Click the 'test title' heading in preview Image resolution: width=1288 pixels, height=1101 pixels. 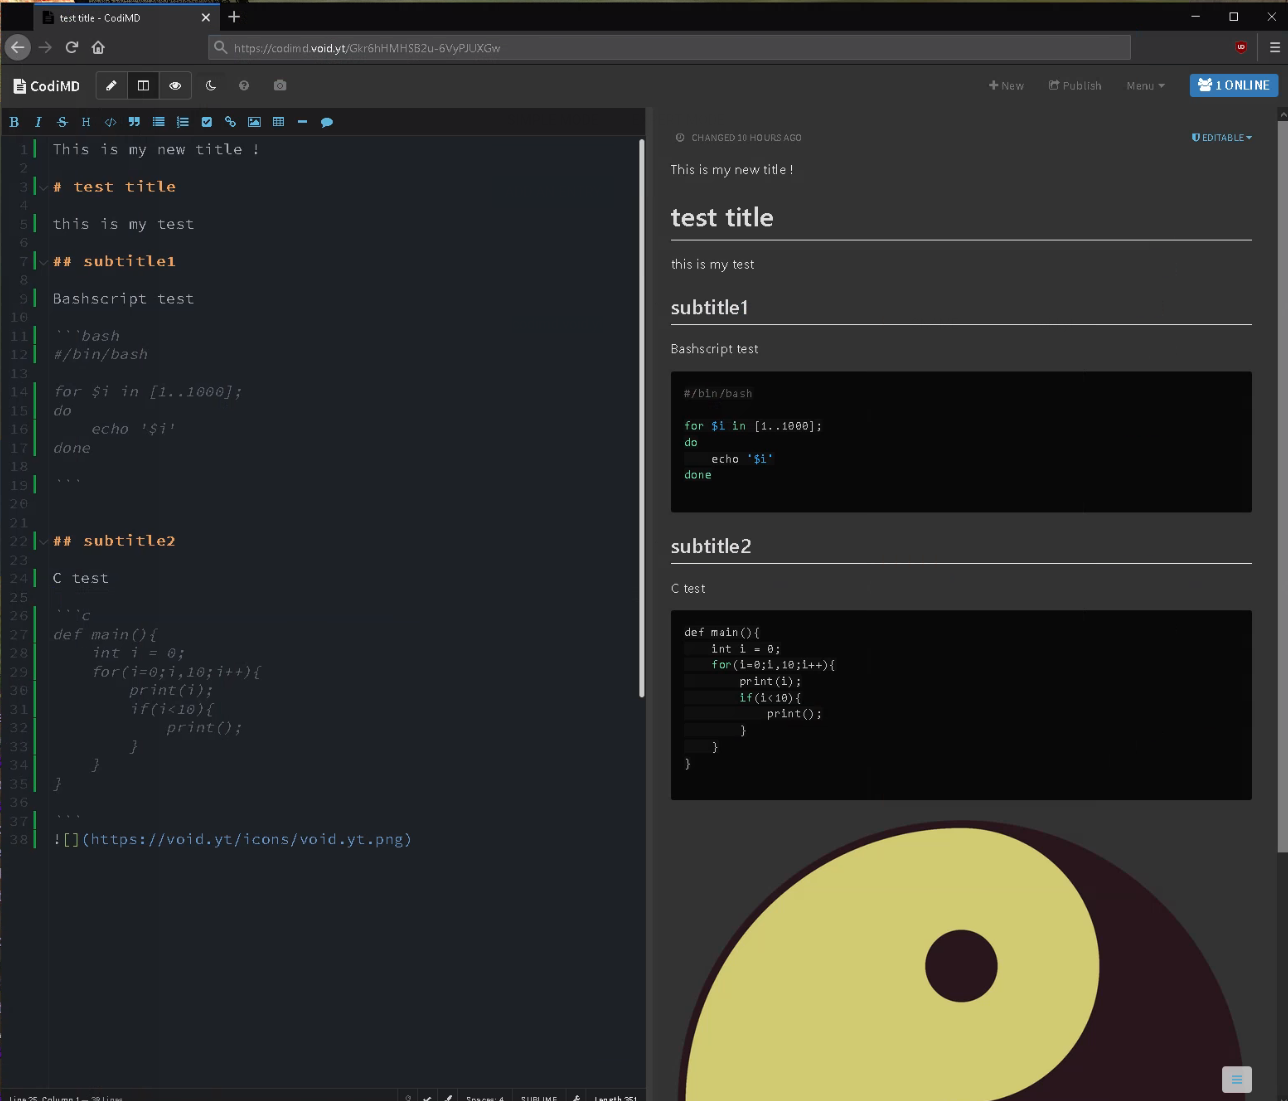click(x=722, y=218)
